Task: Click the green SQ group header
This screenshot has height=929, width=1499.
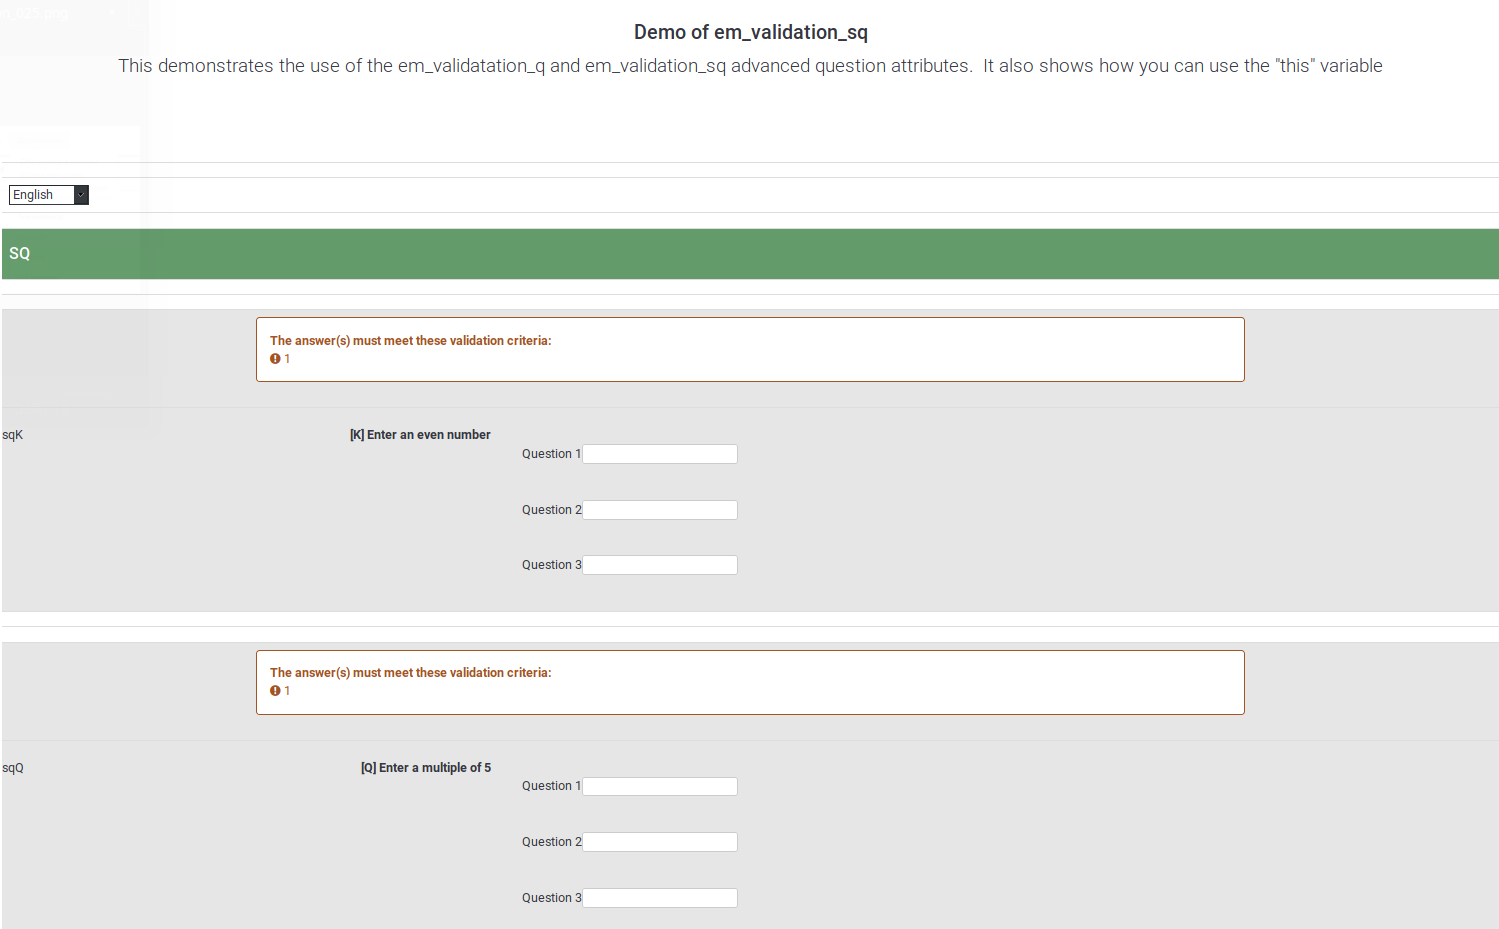Action: point(750,254)
